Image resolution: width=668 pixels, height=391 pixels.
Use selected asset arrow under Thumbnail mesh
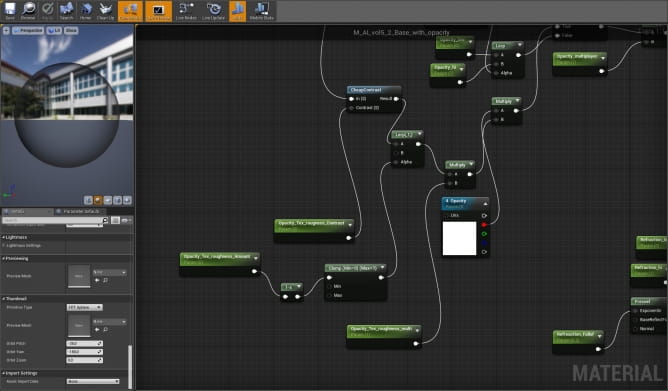pyautogui.click(x=97, y=329)
